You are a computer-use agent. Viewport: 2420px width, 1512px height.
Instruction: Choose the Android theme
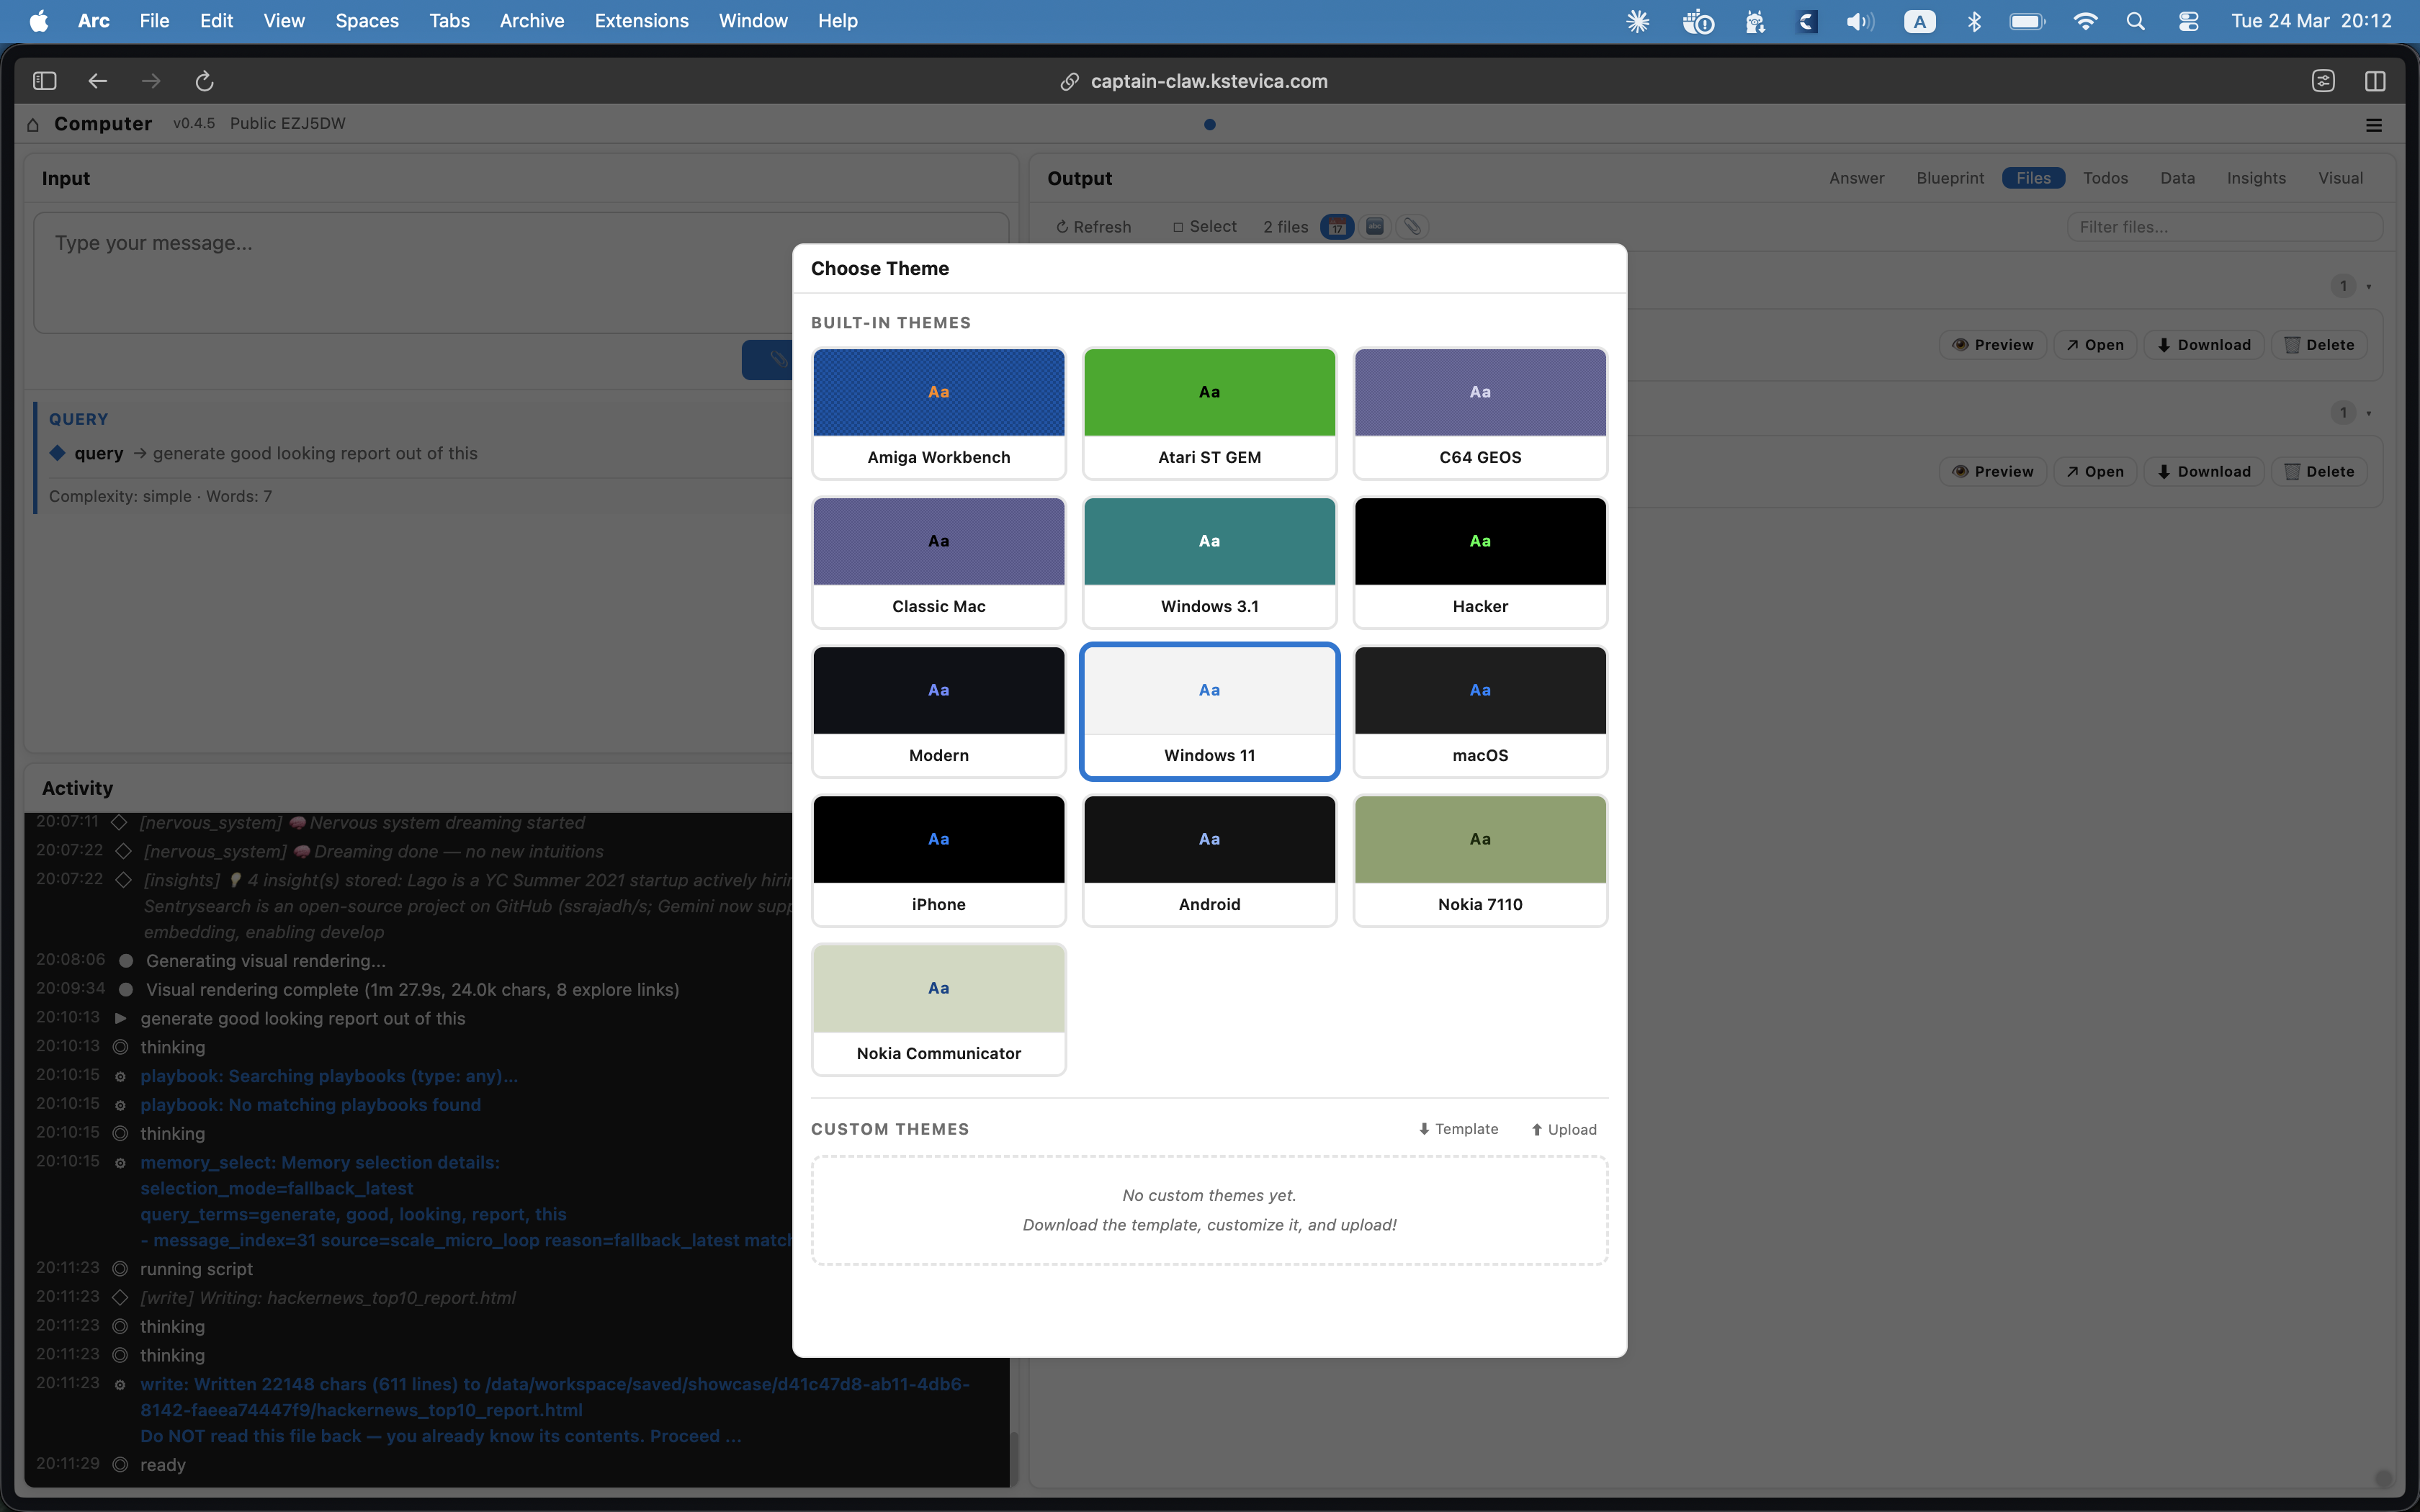pos(1209,861)
